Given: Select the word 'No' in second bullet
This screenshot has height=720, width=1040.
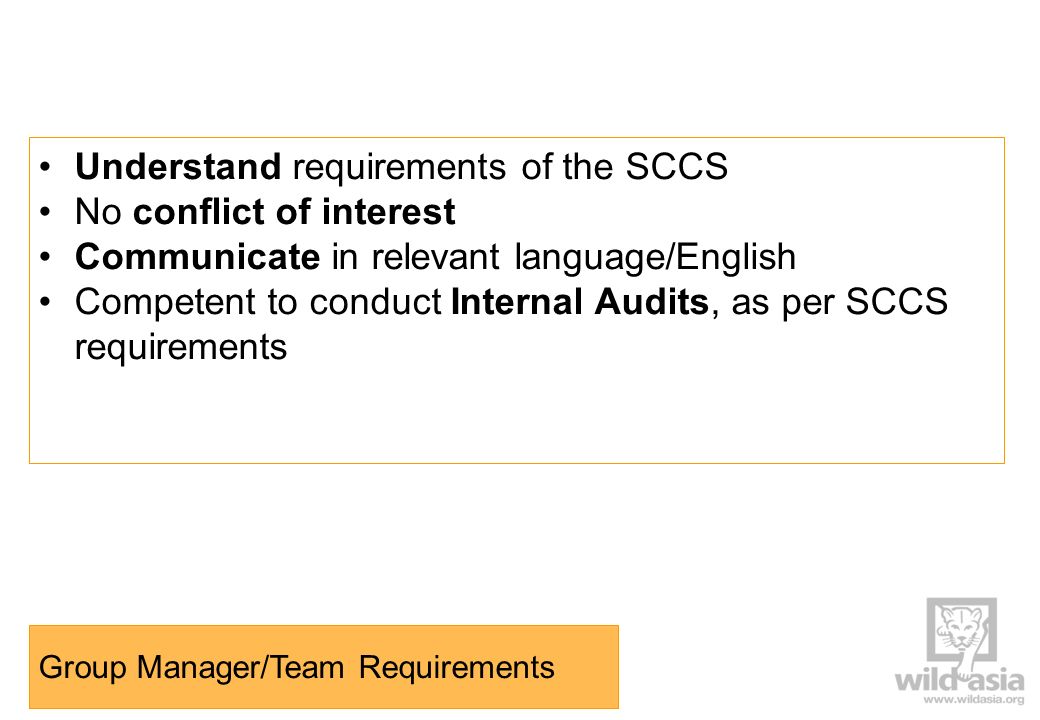Looking at the screenshot, I should click(98, 212).
